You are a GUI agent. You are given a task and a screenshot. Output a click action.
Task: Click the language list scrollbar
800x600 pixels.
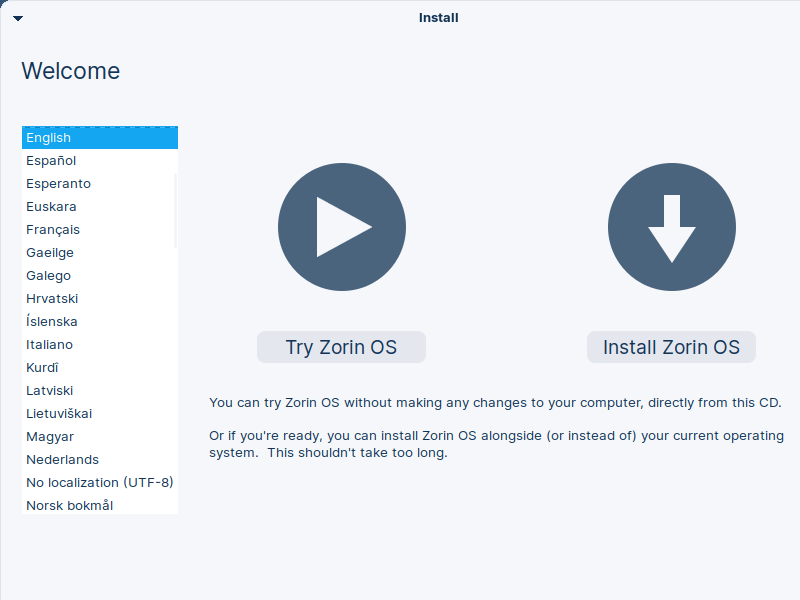(x=176, y=211)
